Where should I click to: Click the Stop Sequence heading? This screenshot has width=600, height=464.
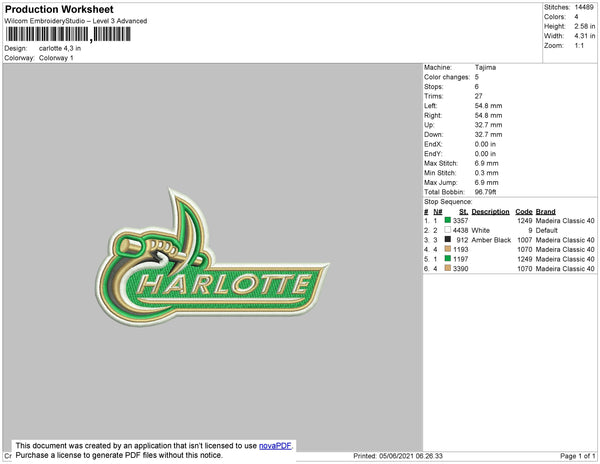click(448, 202)
